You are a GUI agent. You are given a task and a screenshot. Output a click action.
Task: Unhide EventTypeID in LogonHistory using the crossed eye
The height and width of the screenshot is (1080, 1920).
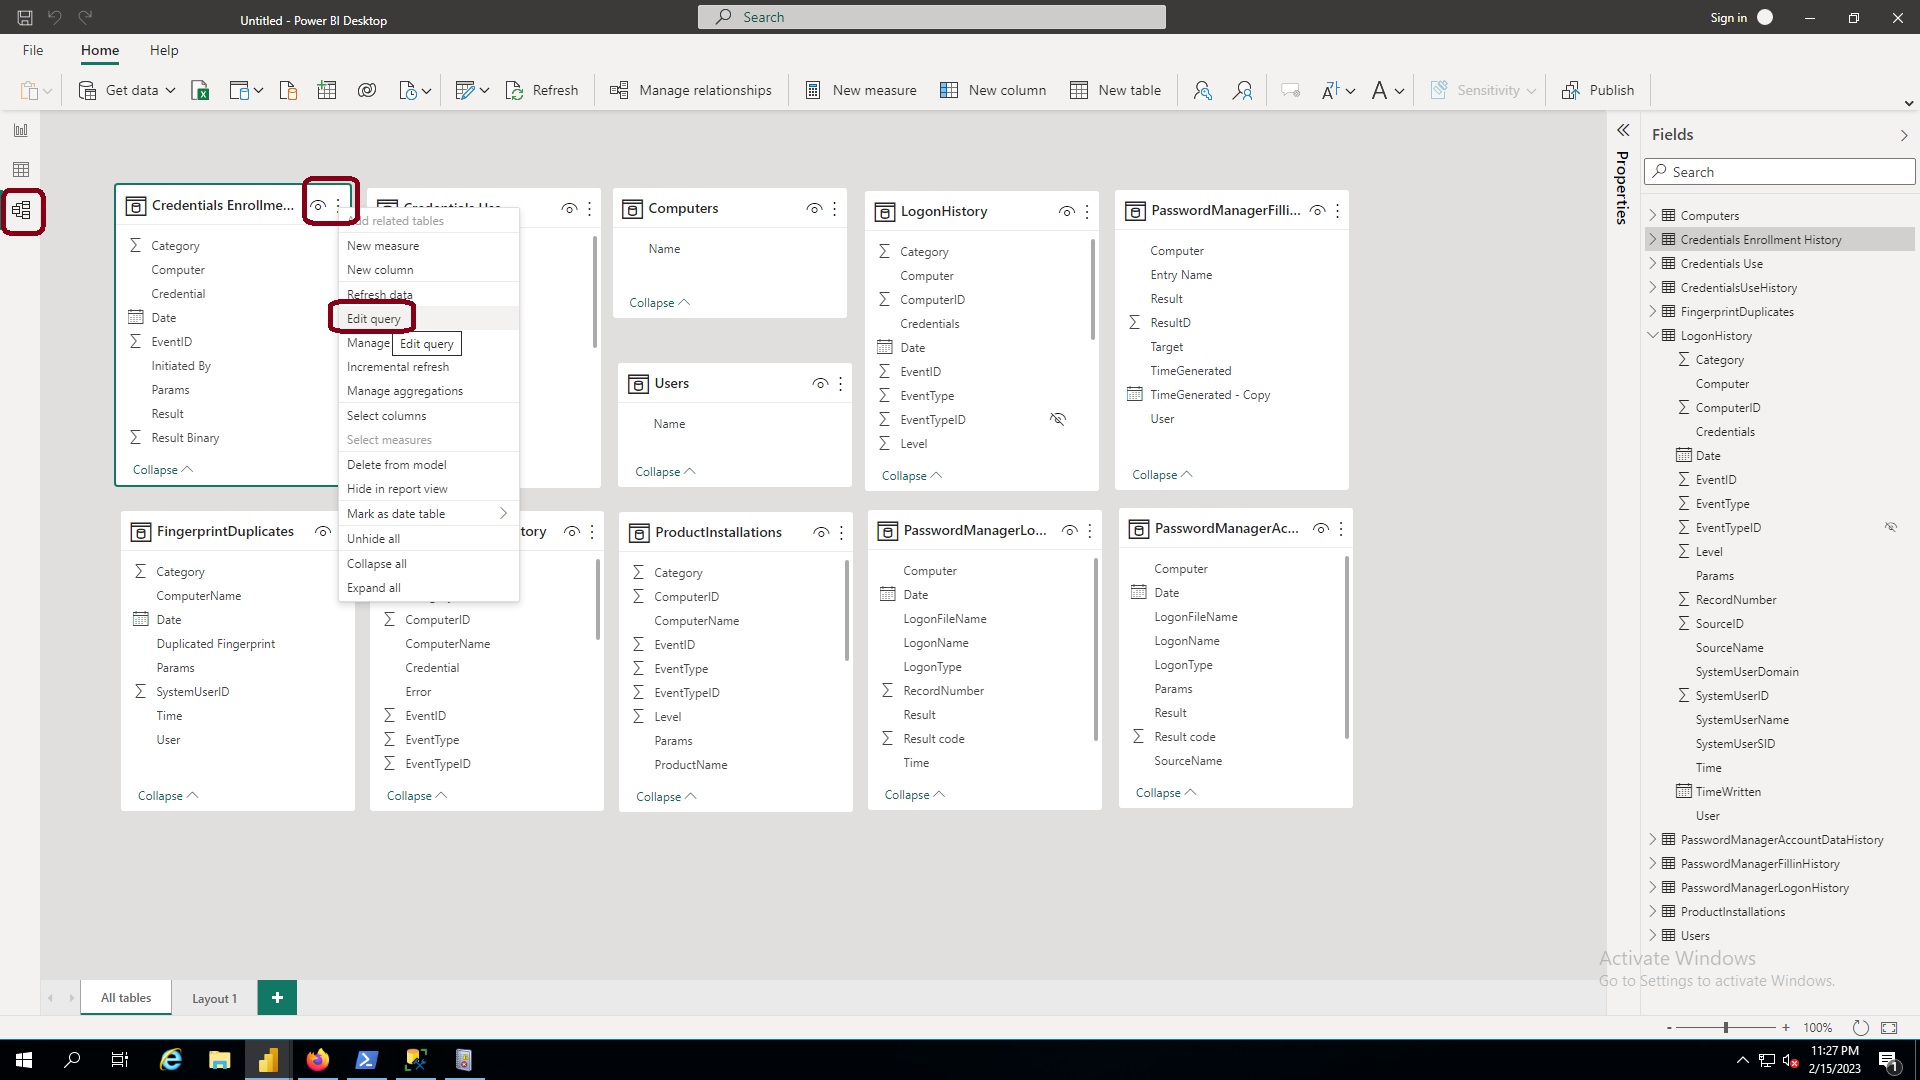(1059, 419)
